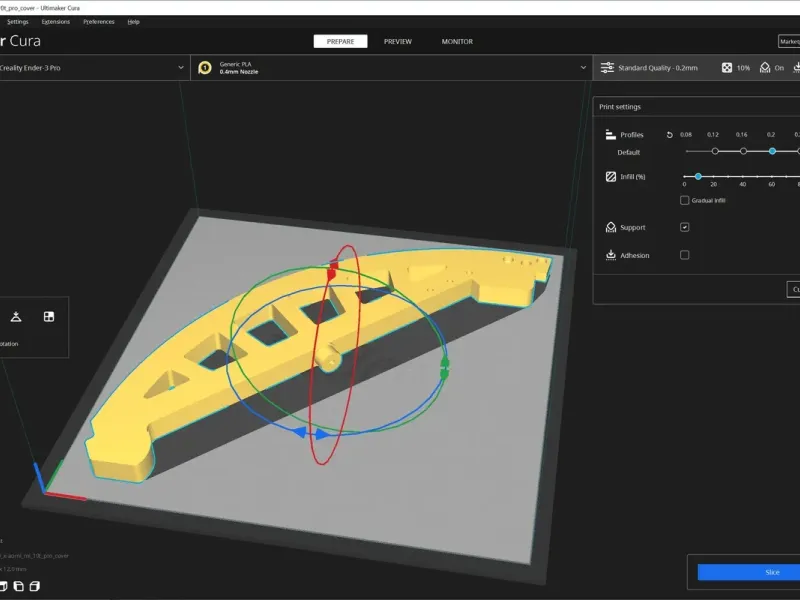800x600 pixels.
Task: Enable the Adhesion checkbox
Action: pyautogui.click(x=685, y=255)
